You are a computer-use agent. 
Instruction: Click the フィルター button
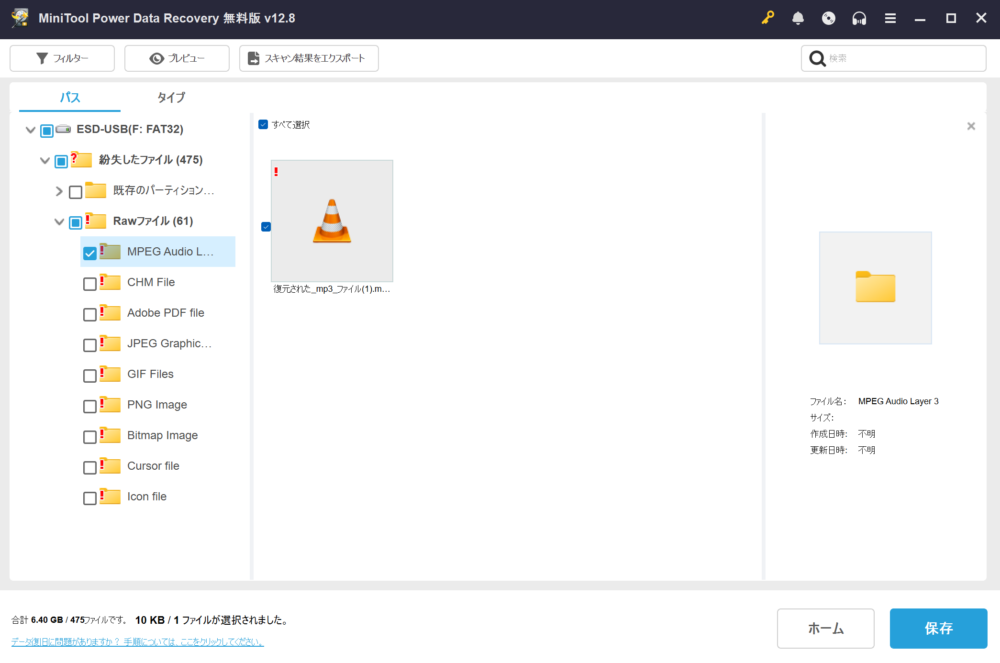pos(62,59)
